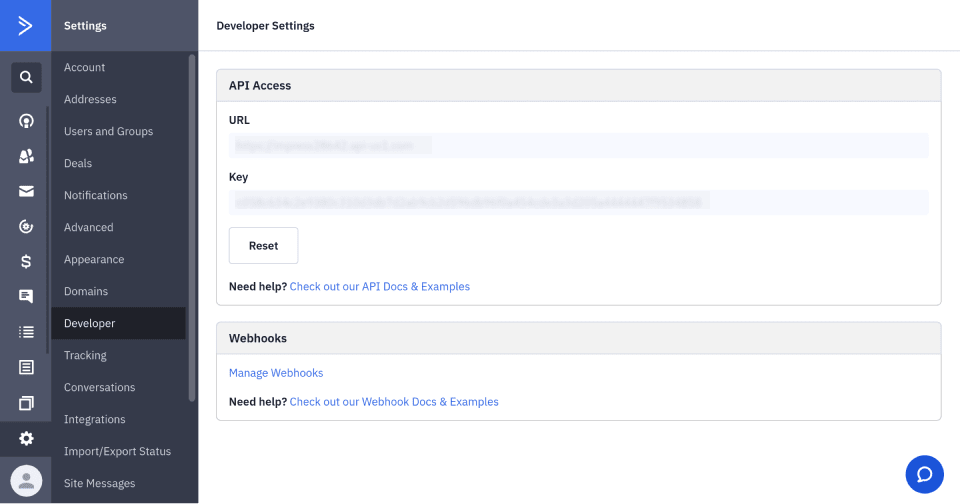960x504 pixels.
Task: Open Notifications settings
Action: 96,195
